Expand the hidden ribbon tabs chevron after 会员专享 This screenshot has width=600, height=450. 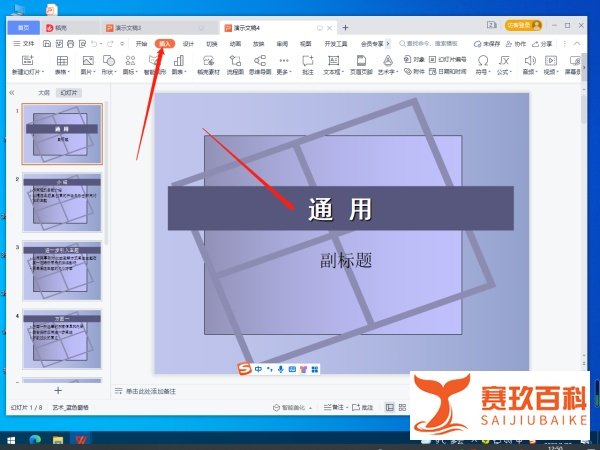click(388, 44)
